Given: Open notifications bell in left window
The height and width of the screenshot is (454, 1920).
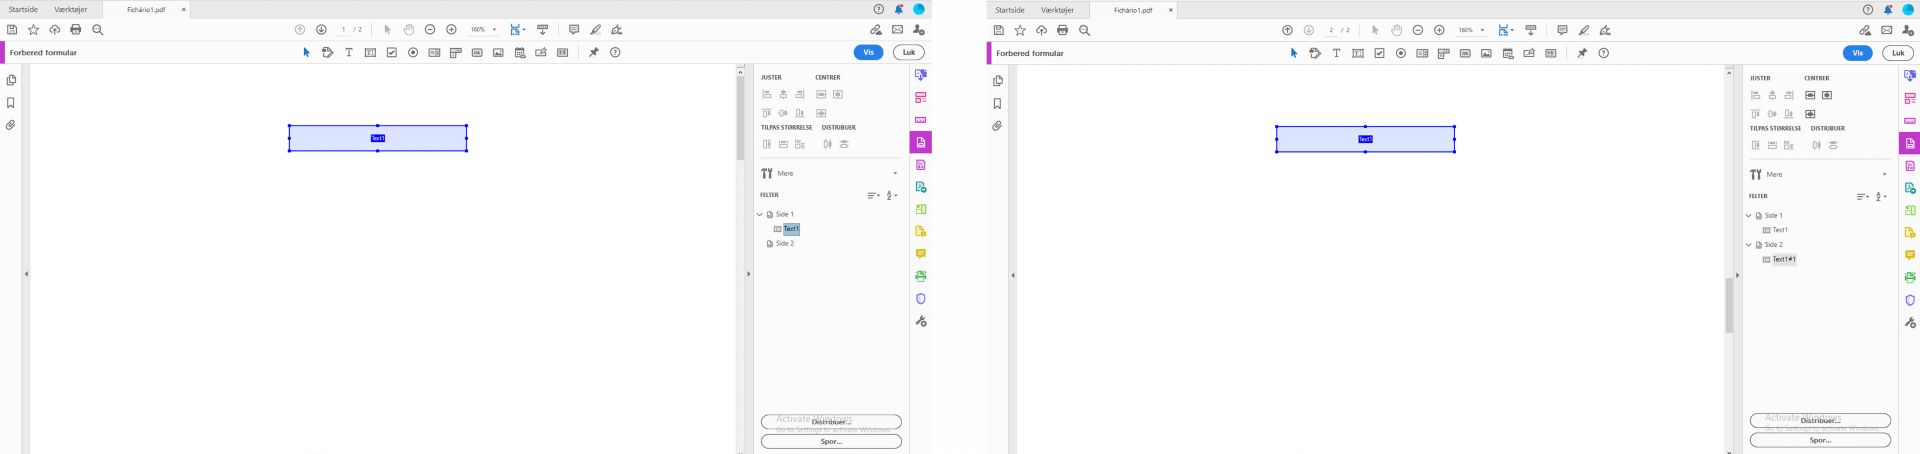Looking at the screenshot, I should pos(899,9).
